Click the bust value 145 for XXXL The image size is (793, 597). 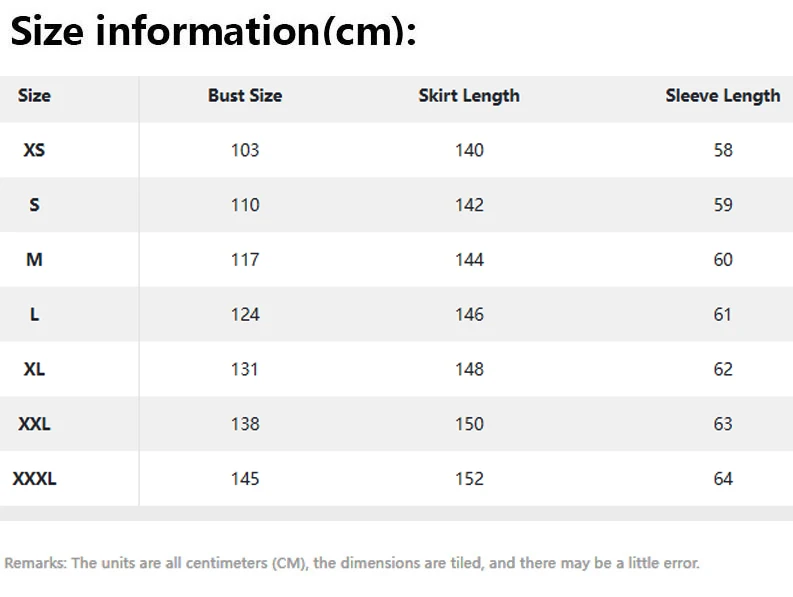tap(245, 479)
